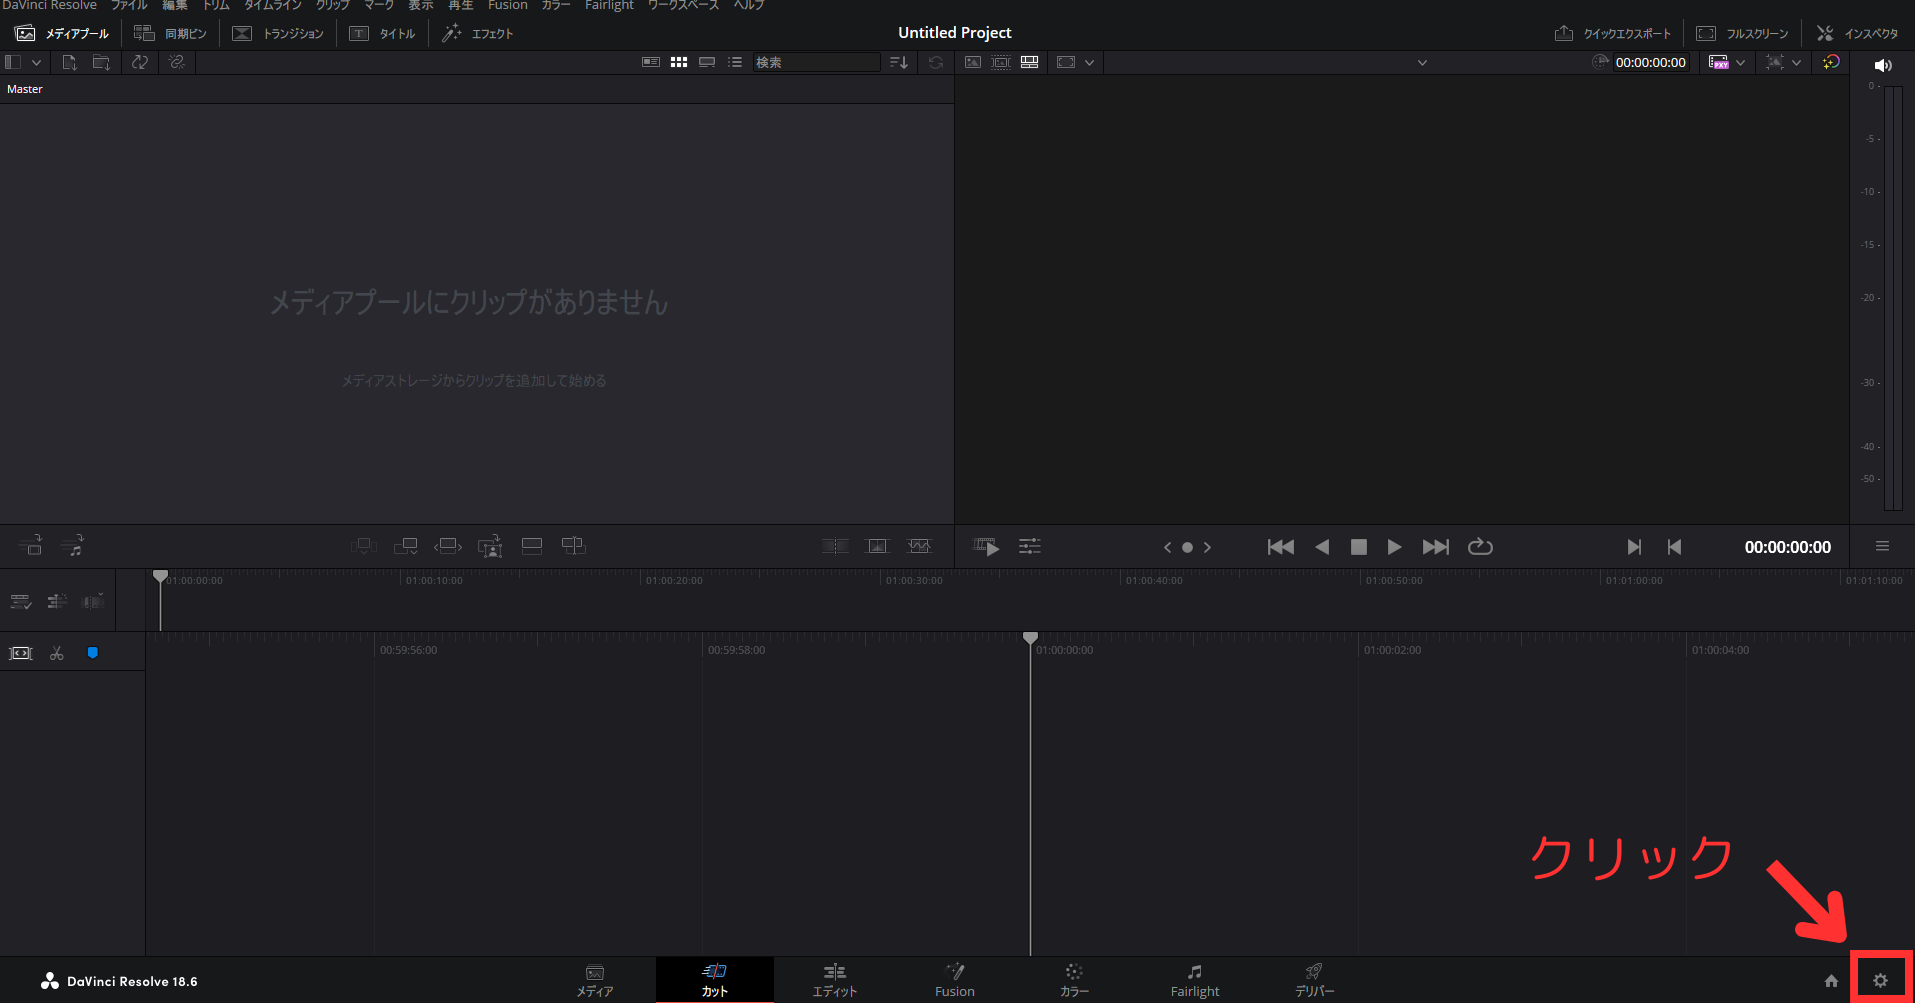Open project settings with the gear icon
The image size is (1915, 1003).
click(1883, 981)
